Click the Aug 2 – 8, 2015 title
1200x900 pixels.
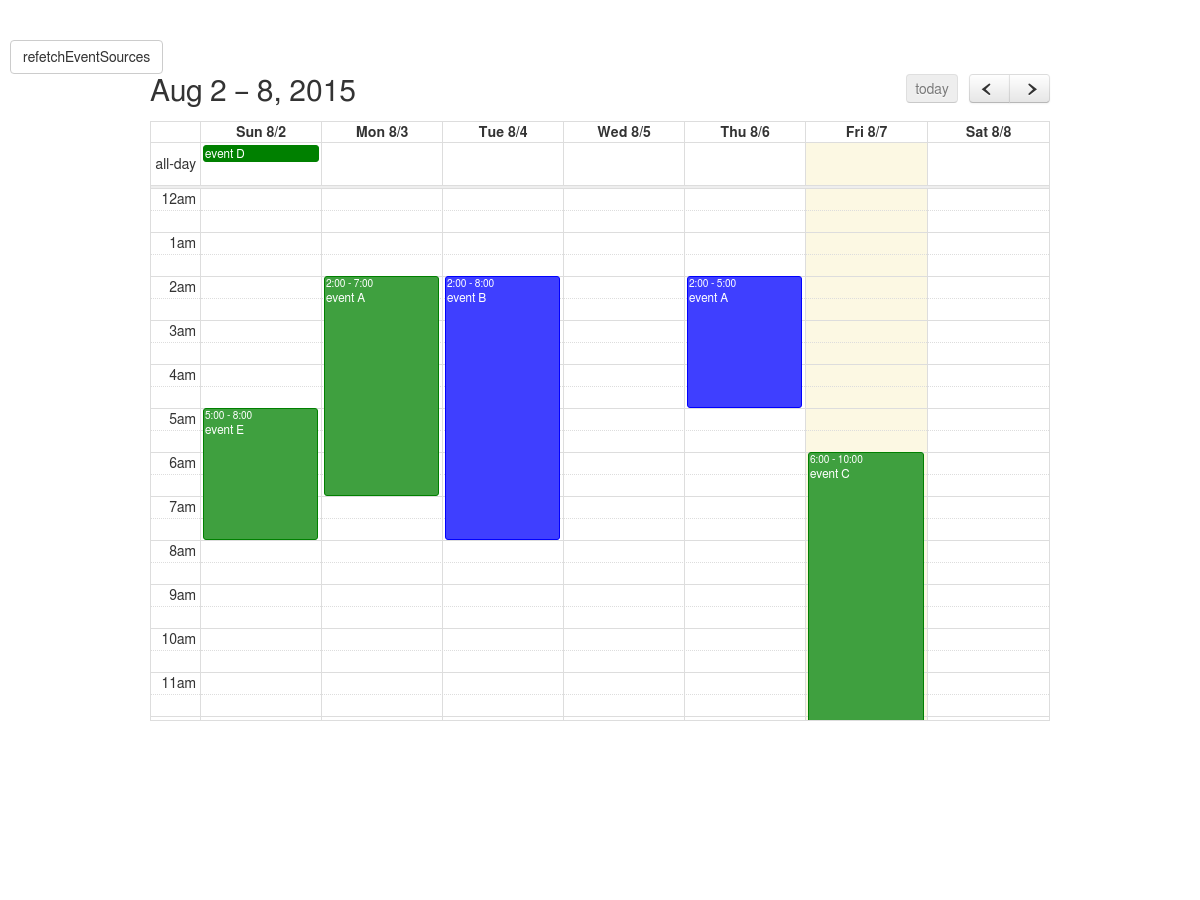(x=253, y=91)
